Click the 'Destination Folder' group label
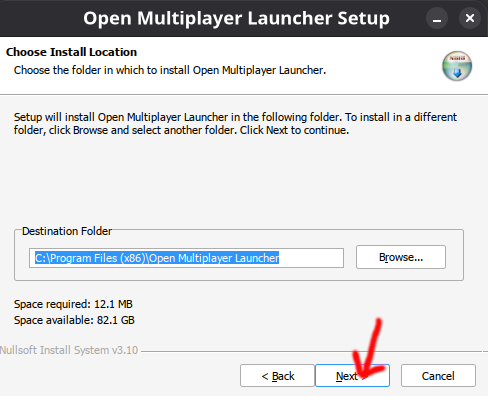488x396 pixels. (67, 231)
